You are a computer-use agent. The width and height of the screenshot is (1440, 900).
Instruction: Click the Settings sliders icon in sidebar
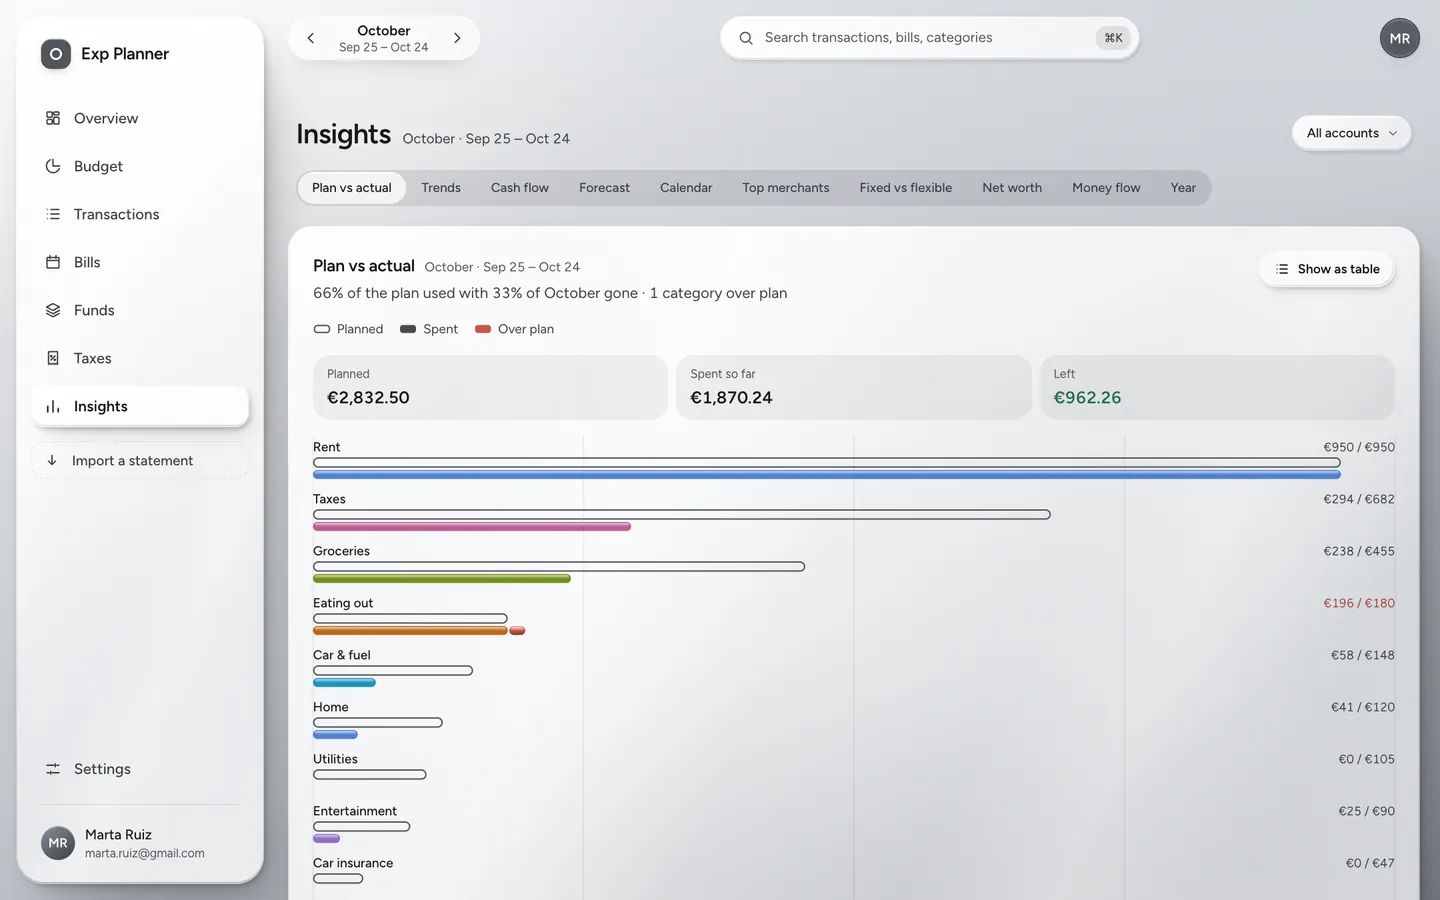[53, 769]
